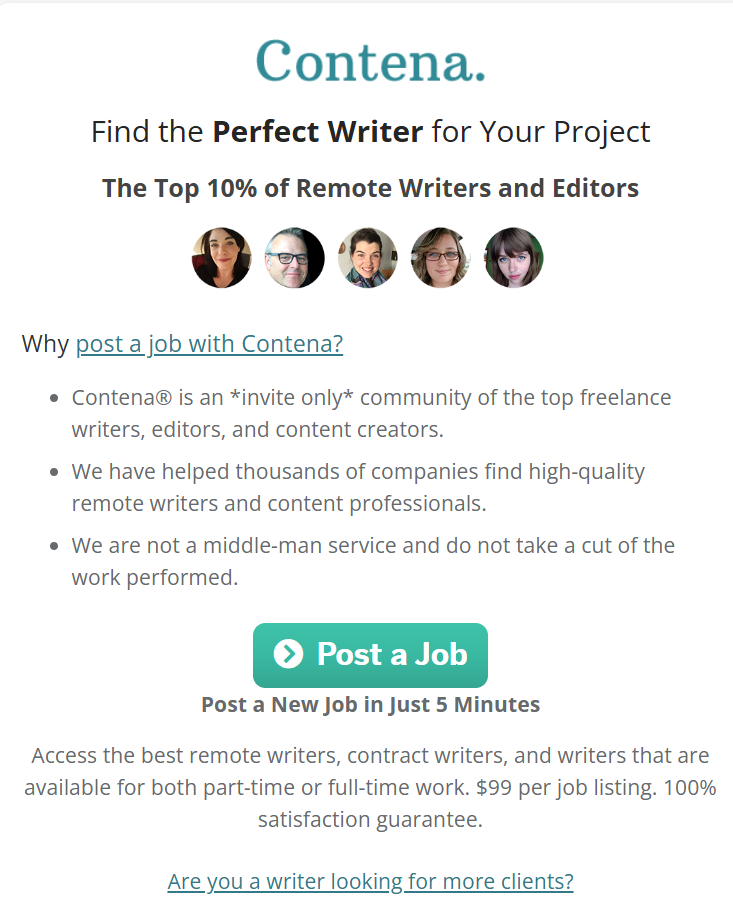Open the gray-haired man with glasses avatar
This screenshot has width=733, height=911.
(x=294, y=257)
